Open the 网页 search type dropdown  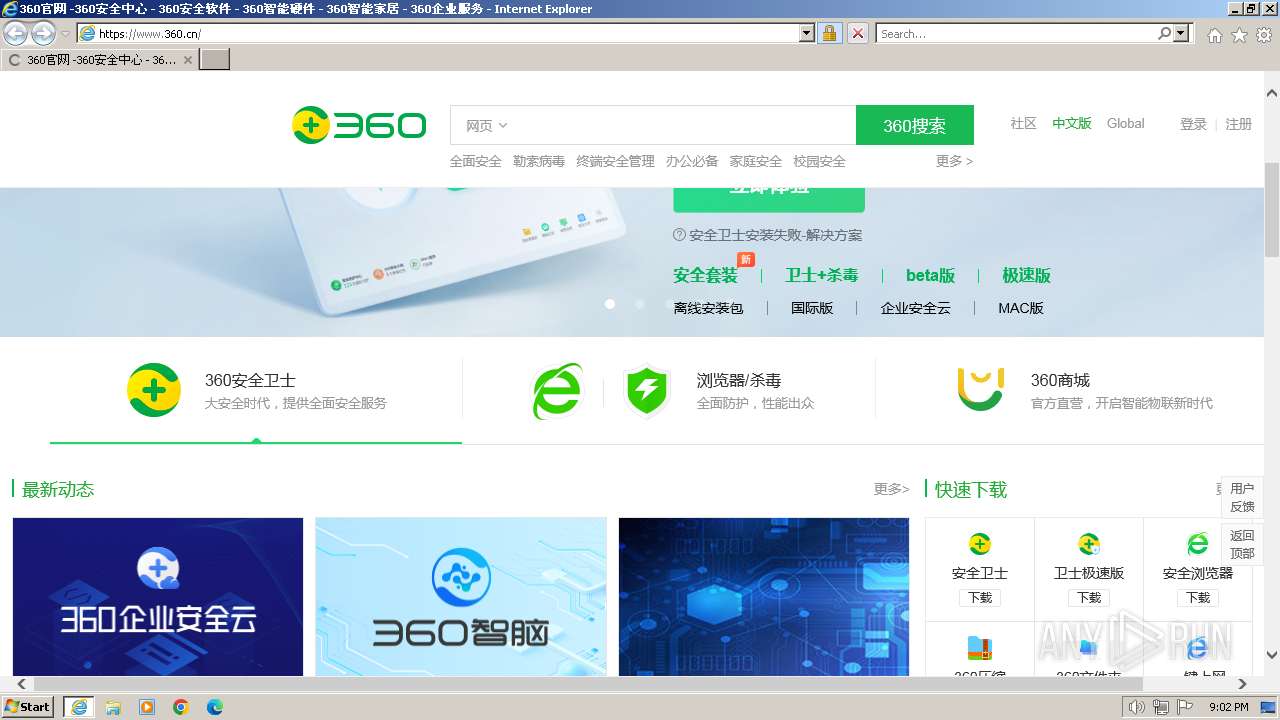[x=487, y=125]
